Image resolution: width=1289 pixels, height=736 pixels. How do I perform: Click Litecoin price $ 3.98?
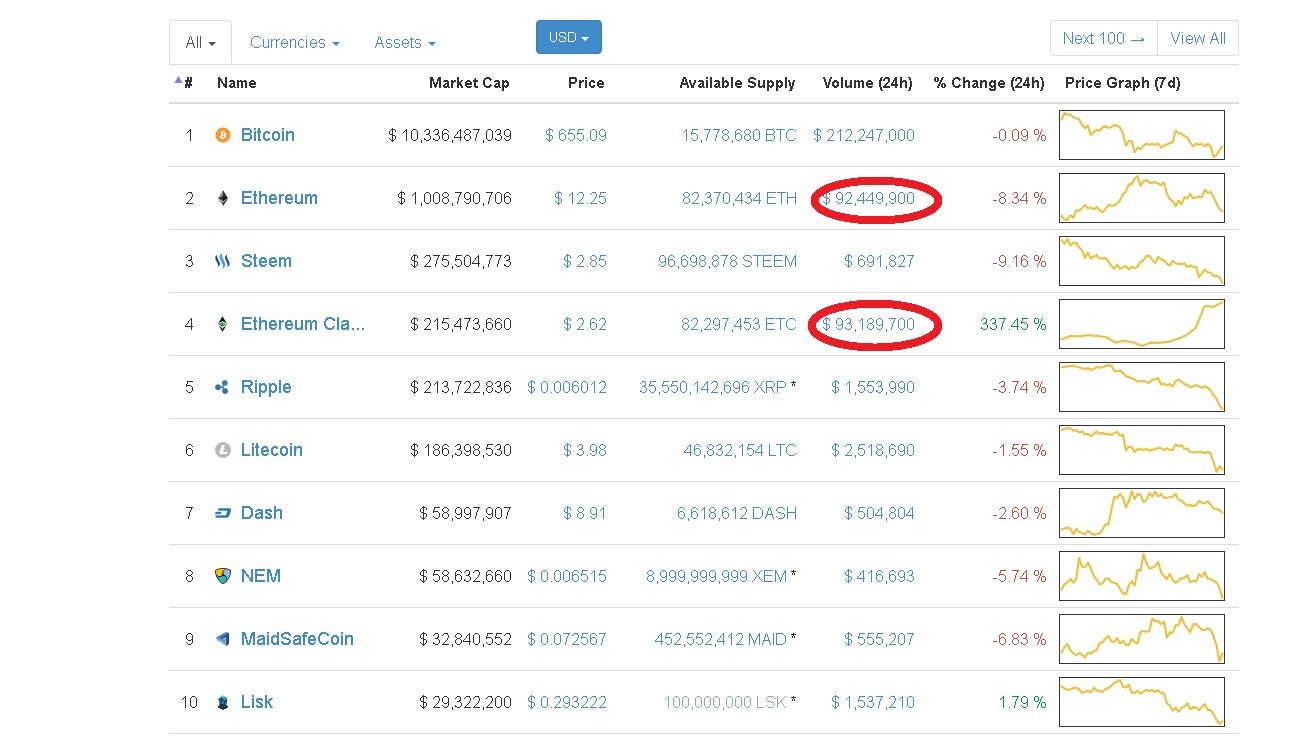click(x=585, y=450)
